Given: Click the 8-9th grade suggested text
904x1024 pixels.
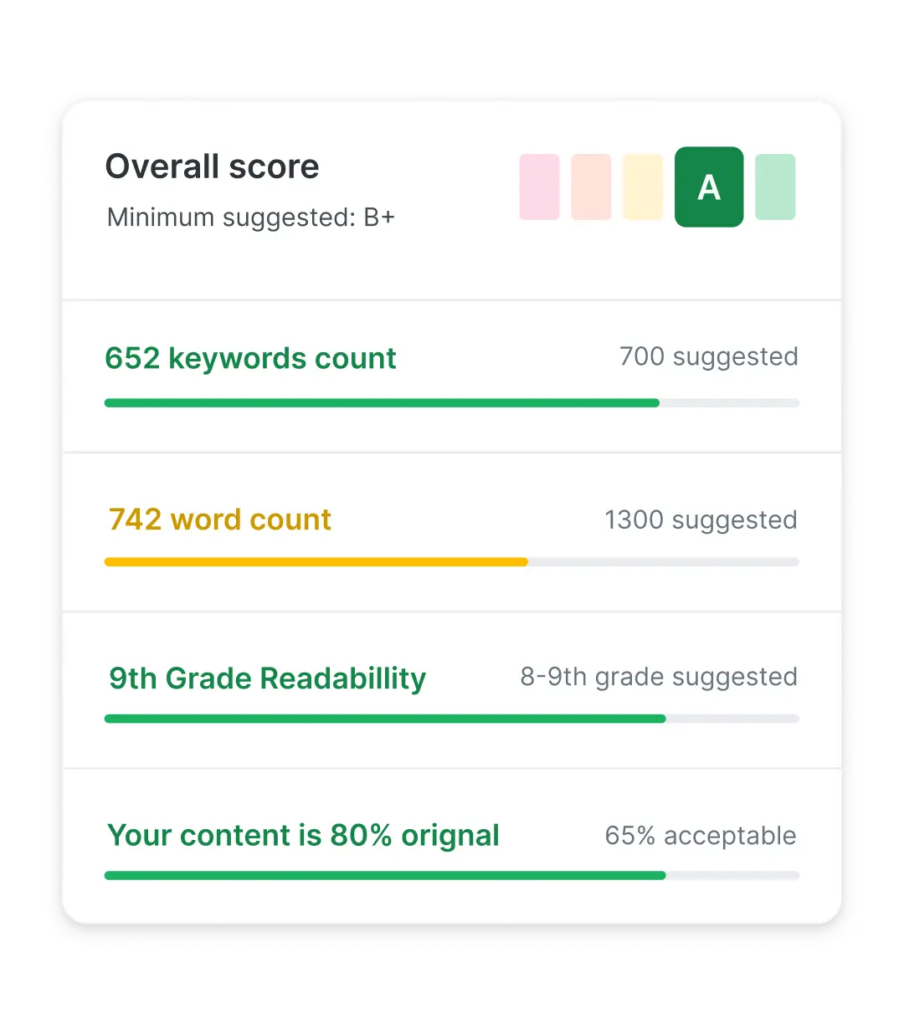Looking at the screenshot, I should click(x=658, y=677).
